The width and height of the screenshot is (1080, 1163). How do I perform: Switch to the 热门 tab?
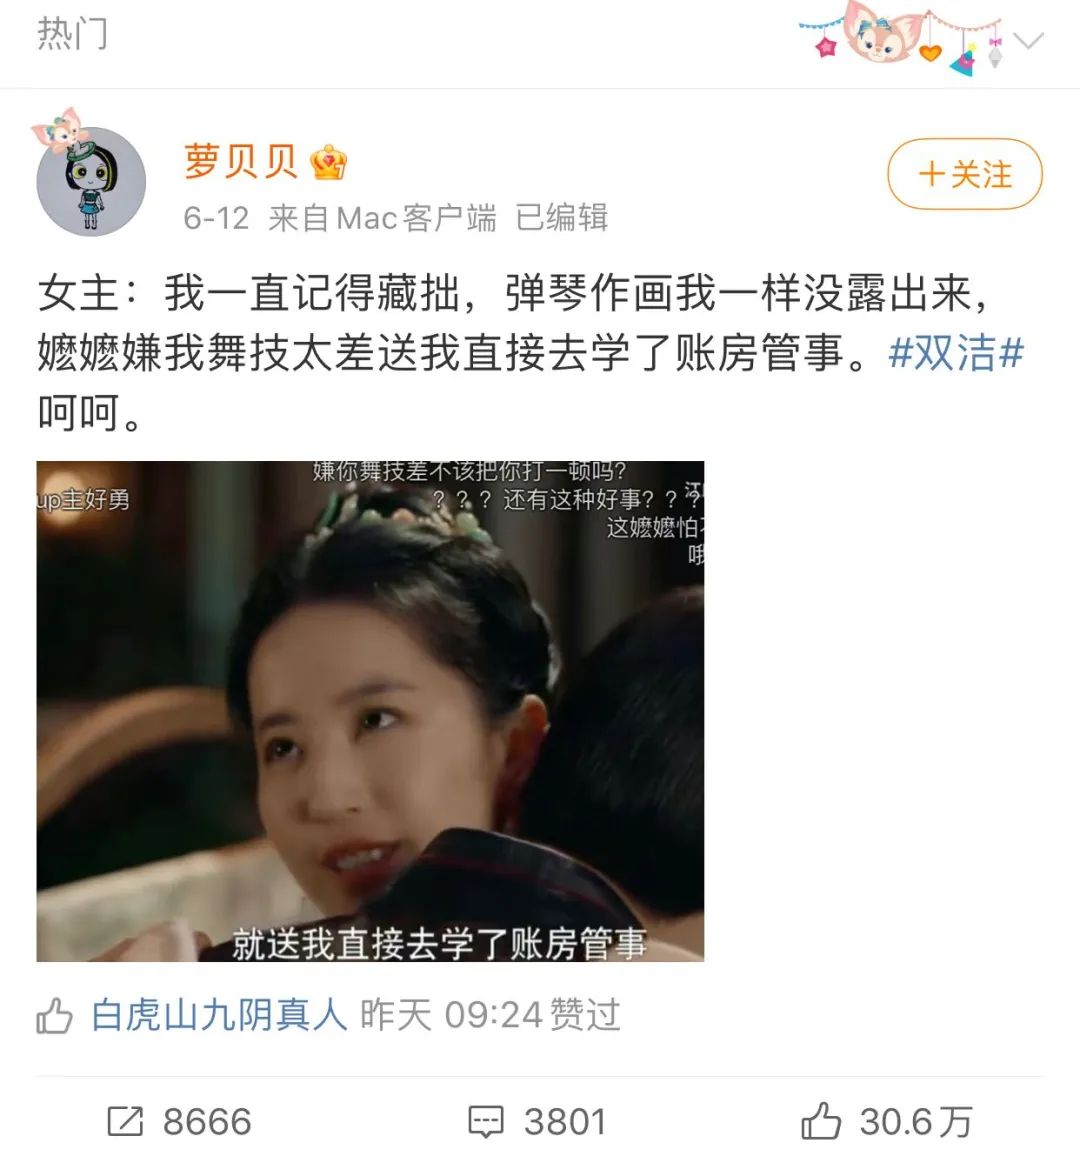click(73, 34)
